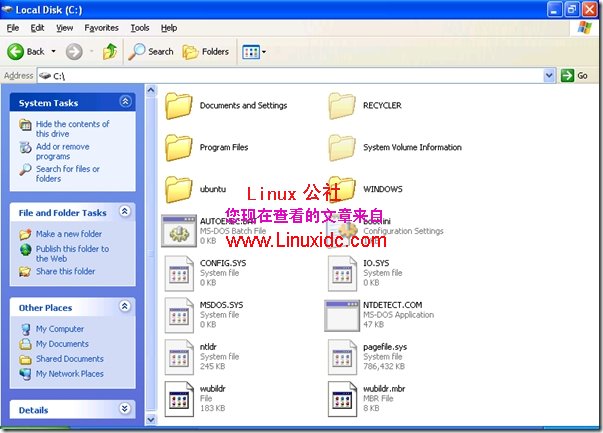Open the File menu

(13, 28)
